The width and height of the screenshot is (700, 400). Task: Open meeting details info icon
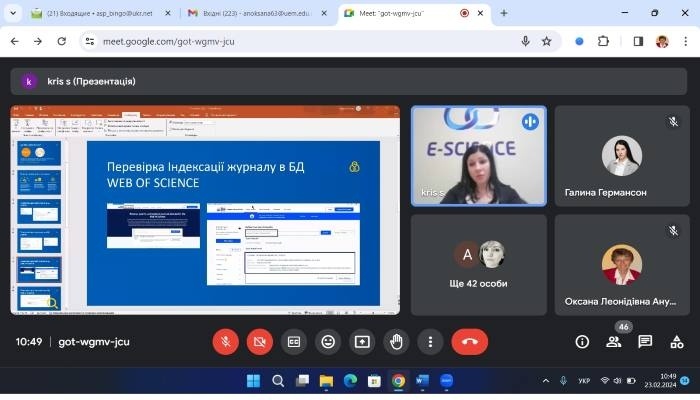(582, 341)
